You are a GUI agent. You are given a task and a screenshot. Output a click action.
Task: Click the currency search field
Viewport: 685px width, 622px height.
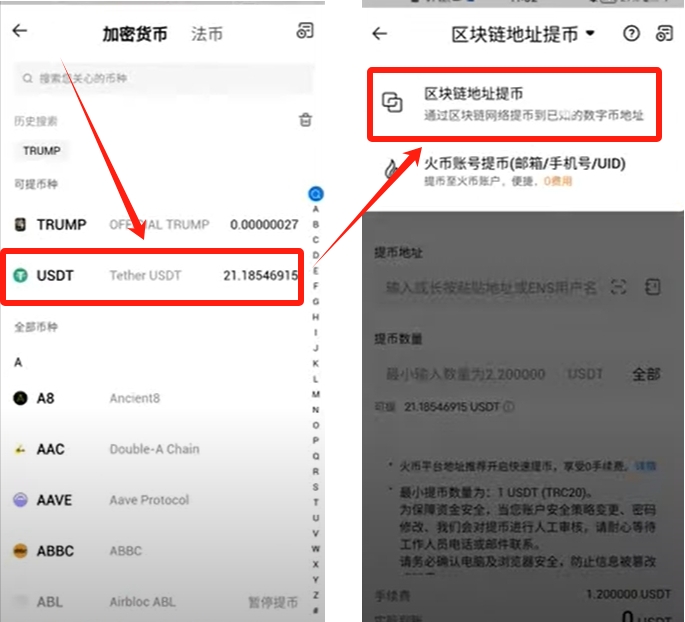(x=164, y=78)
